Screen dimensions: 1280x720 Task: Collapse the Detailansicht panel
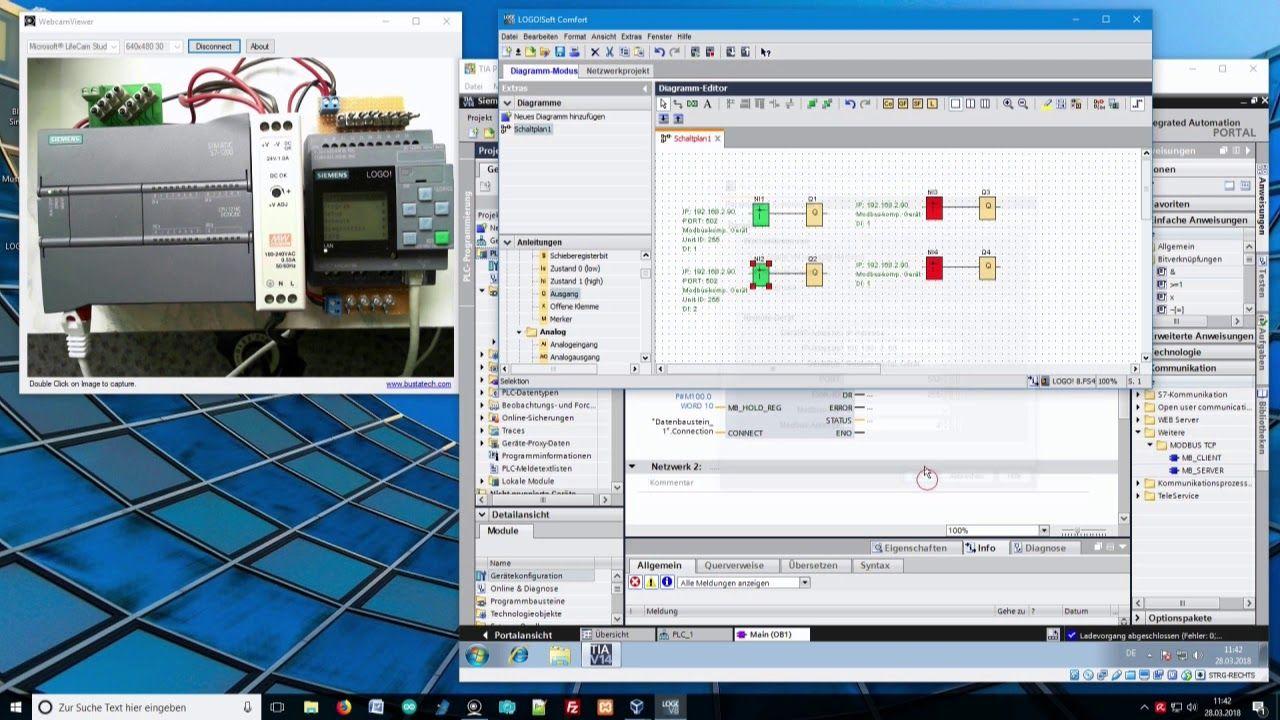coord(484,515)
